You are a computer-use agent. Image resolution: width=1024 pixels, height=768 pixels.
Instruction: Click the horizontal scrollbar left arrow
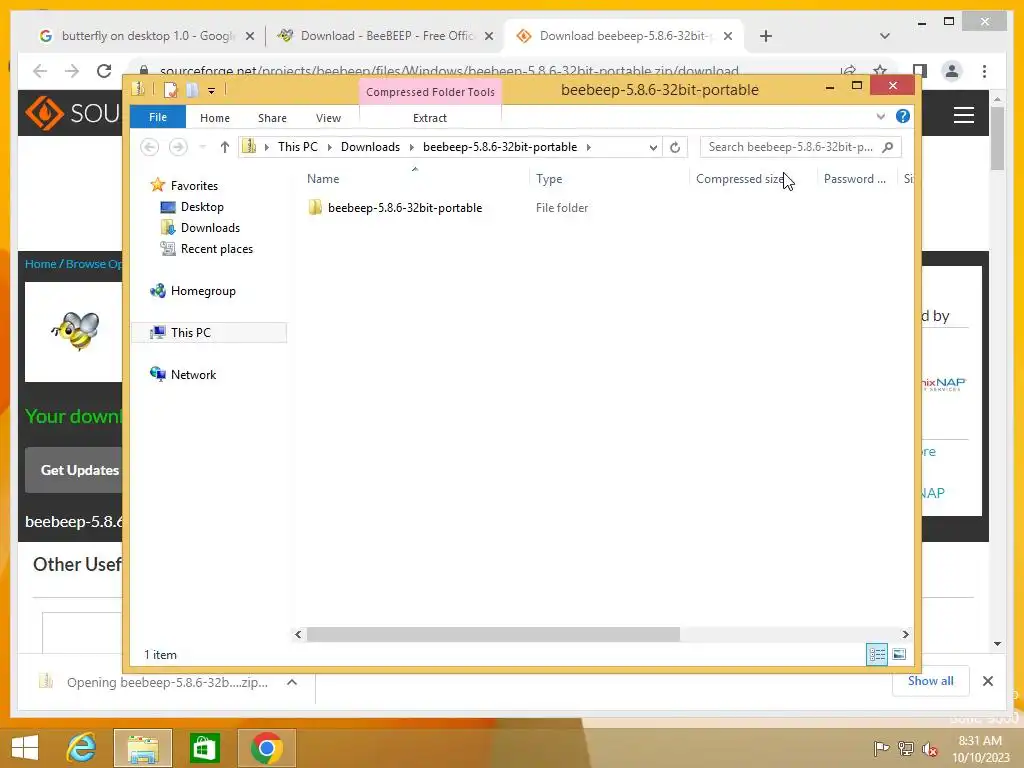click(298, 634)
